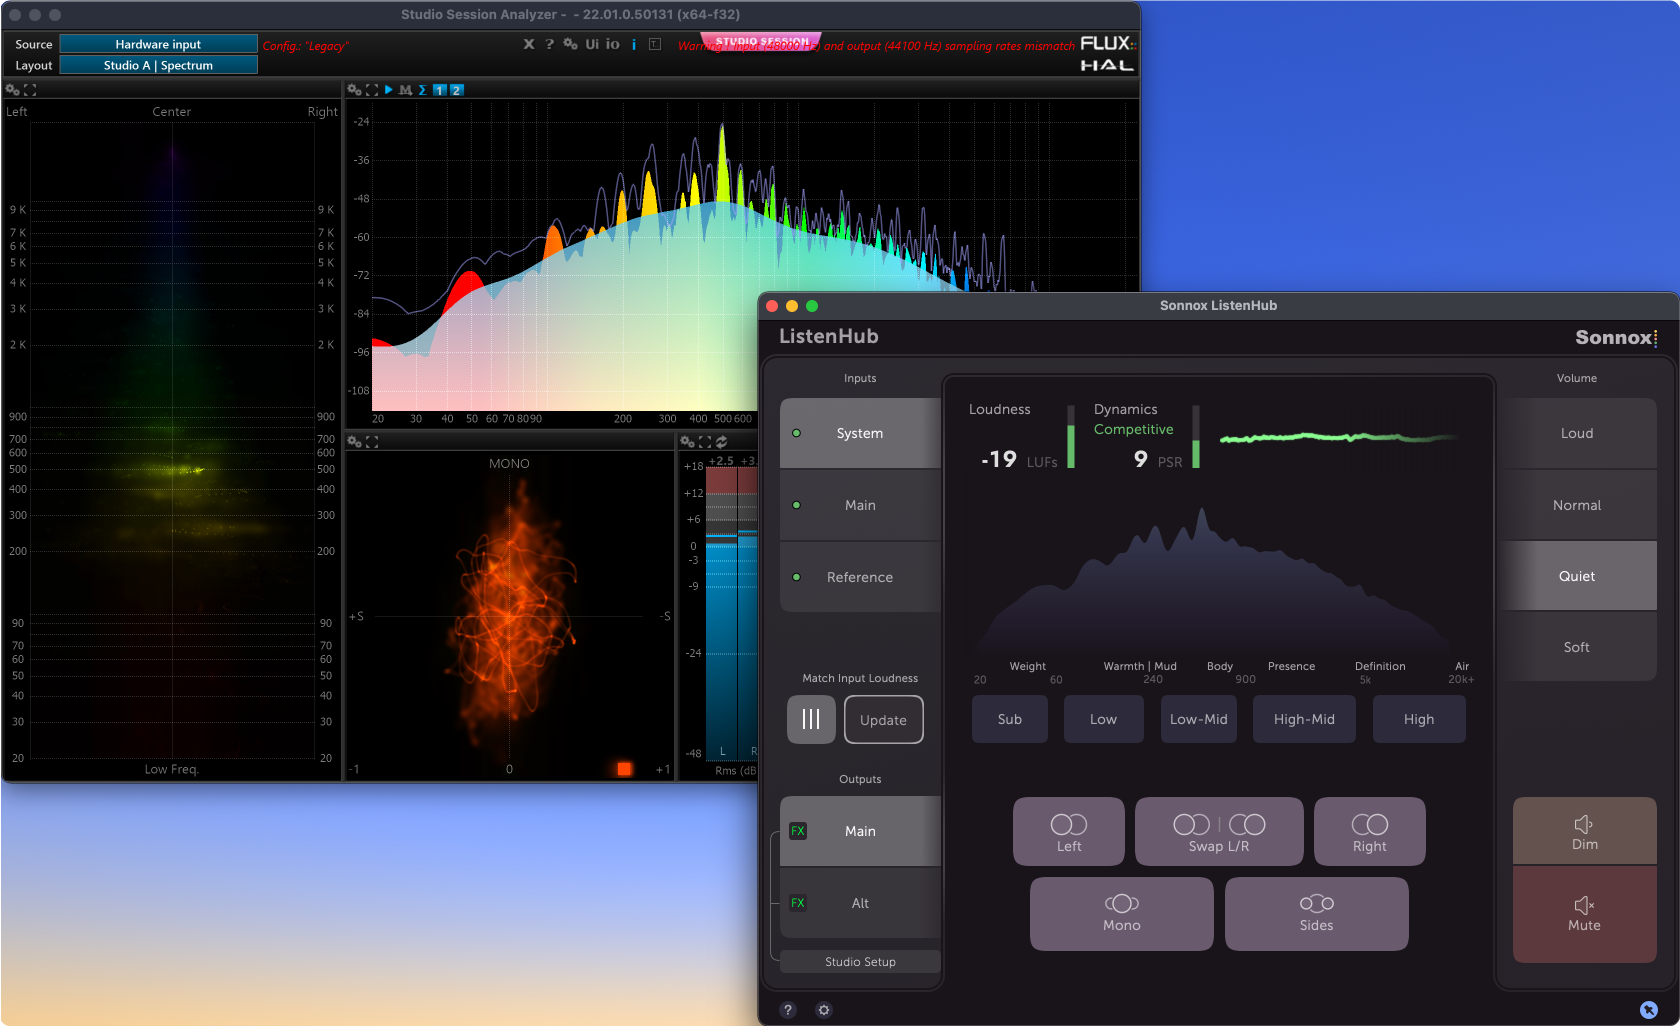Click the Right channel monitor button
Image resolution: width=1680 pixels, height=1026 pixels.
click(x=1370, y=831)
